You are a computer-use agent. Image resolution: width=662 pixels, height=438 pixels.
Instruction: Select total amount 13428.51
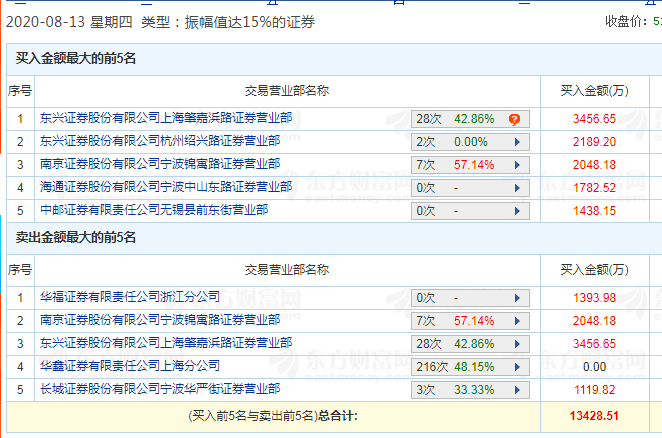[x=594, y=416]
